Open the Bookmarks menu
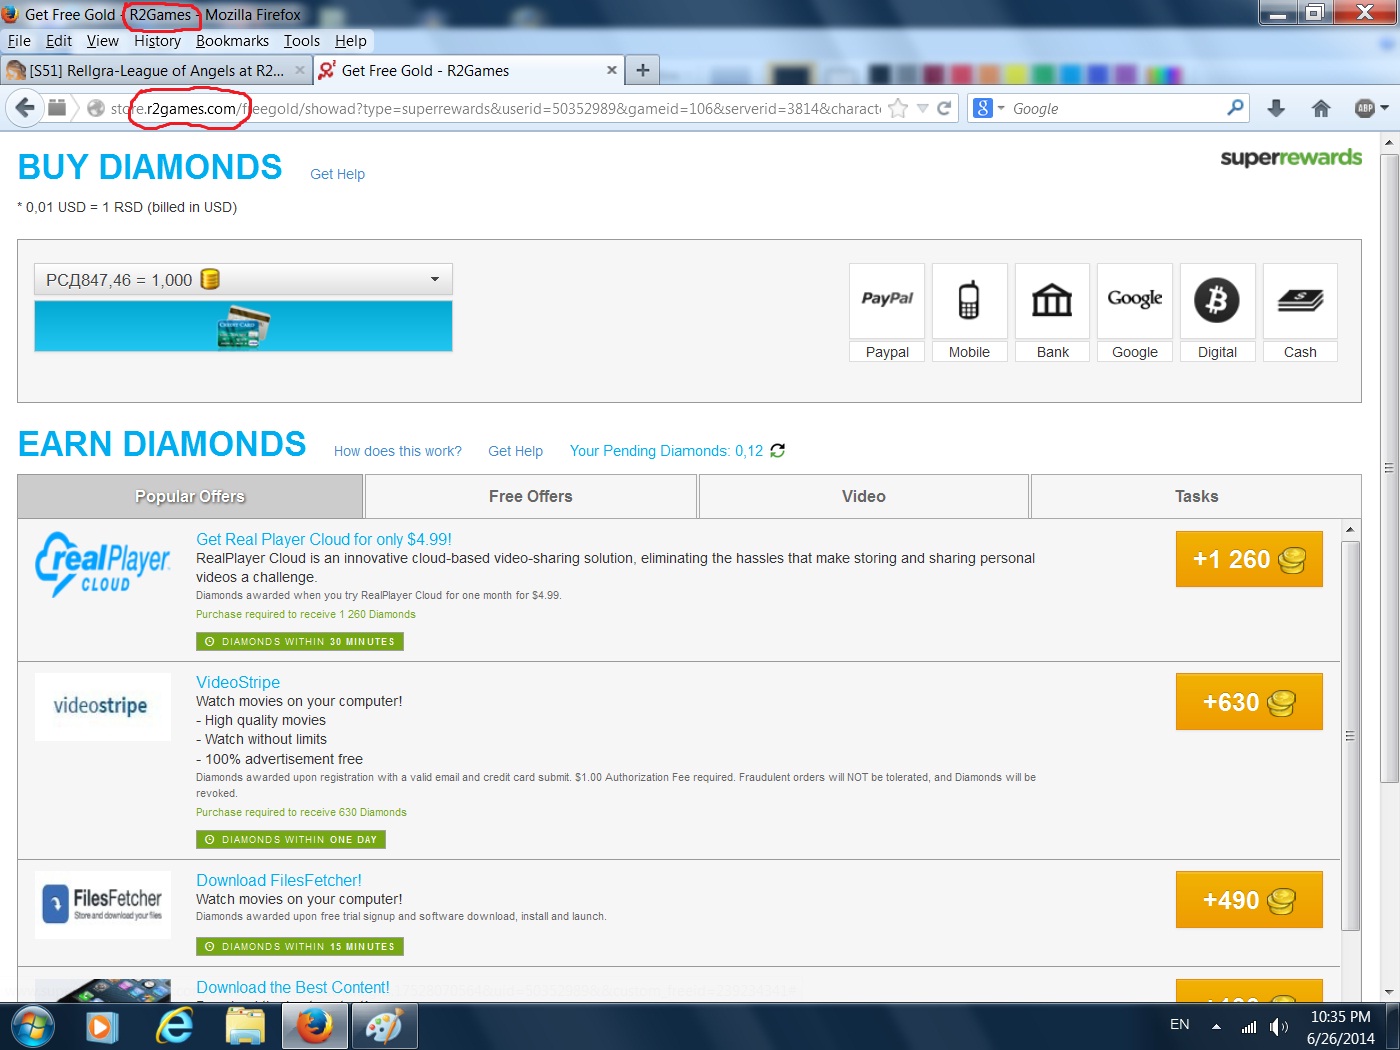The width and height of the screenshot is (1400, 1050). (232, 41)
